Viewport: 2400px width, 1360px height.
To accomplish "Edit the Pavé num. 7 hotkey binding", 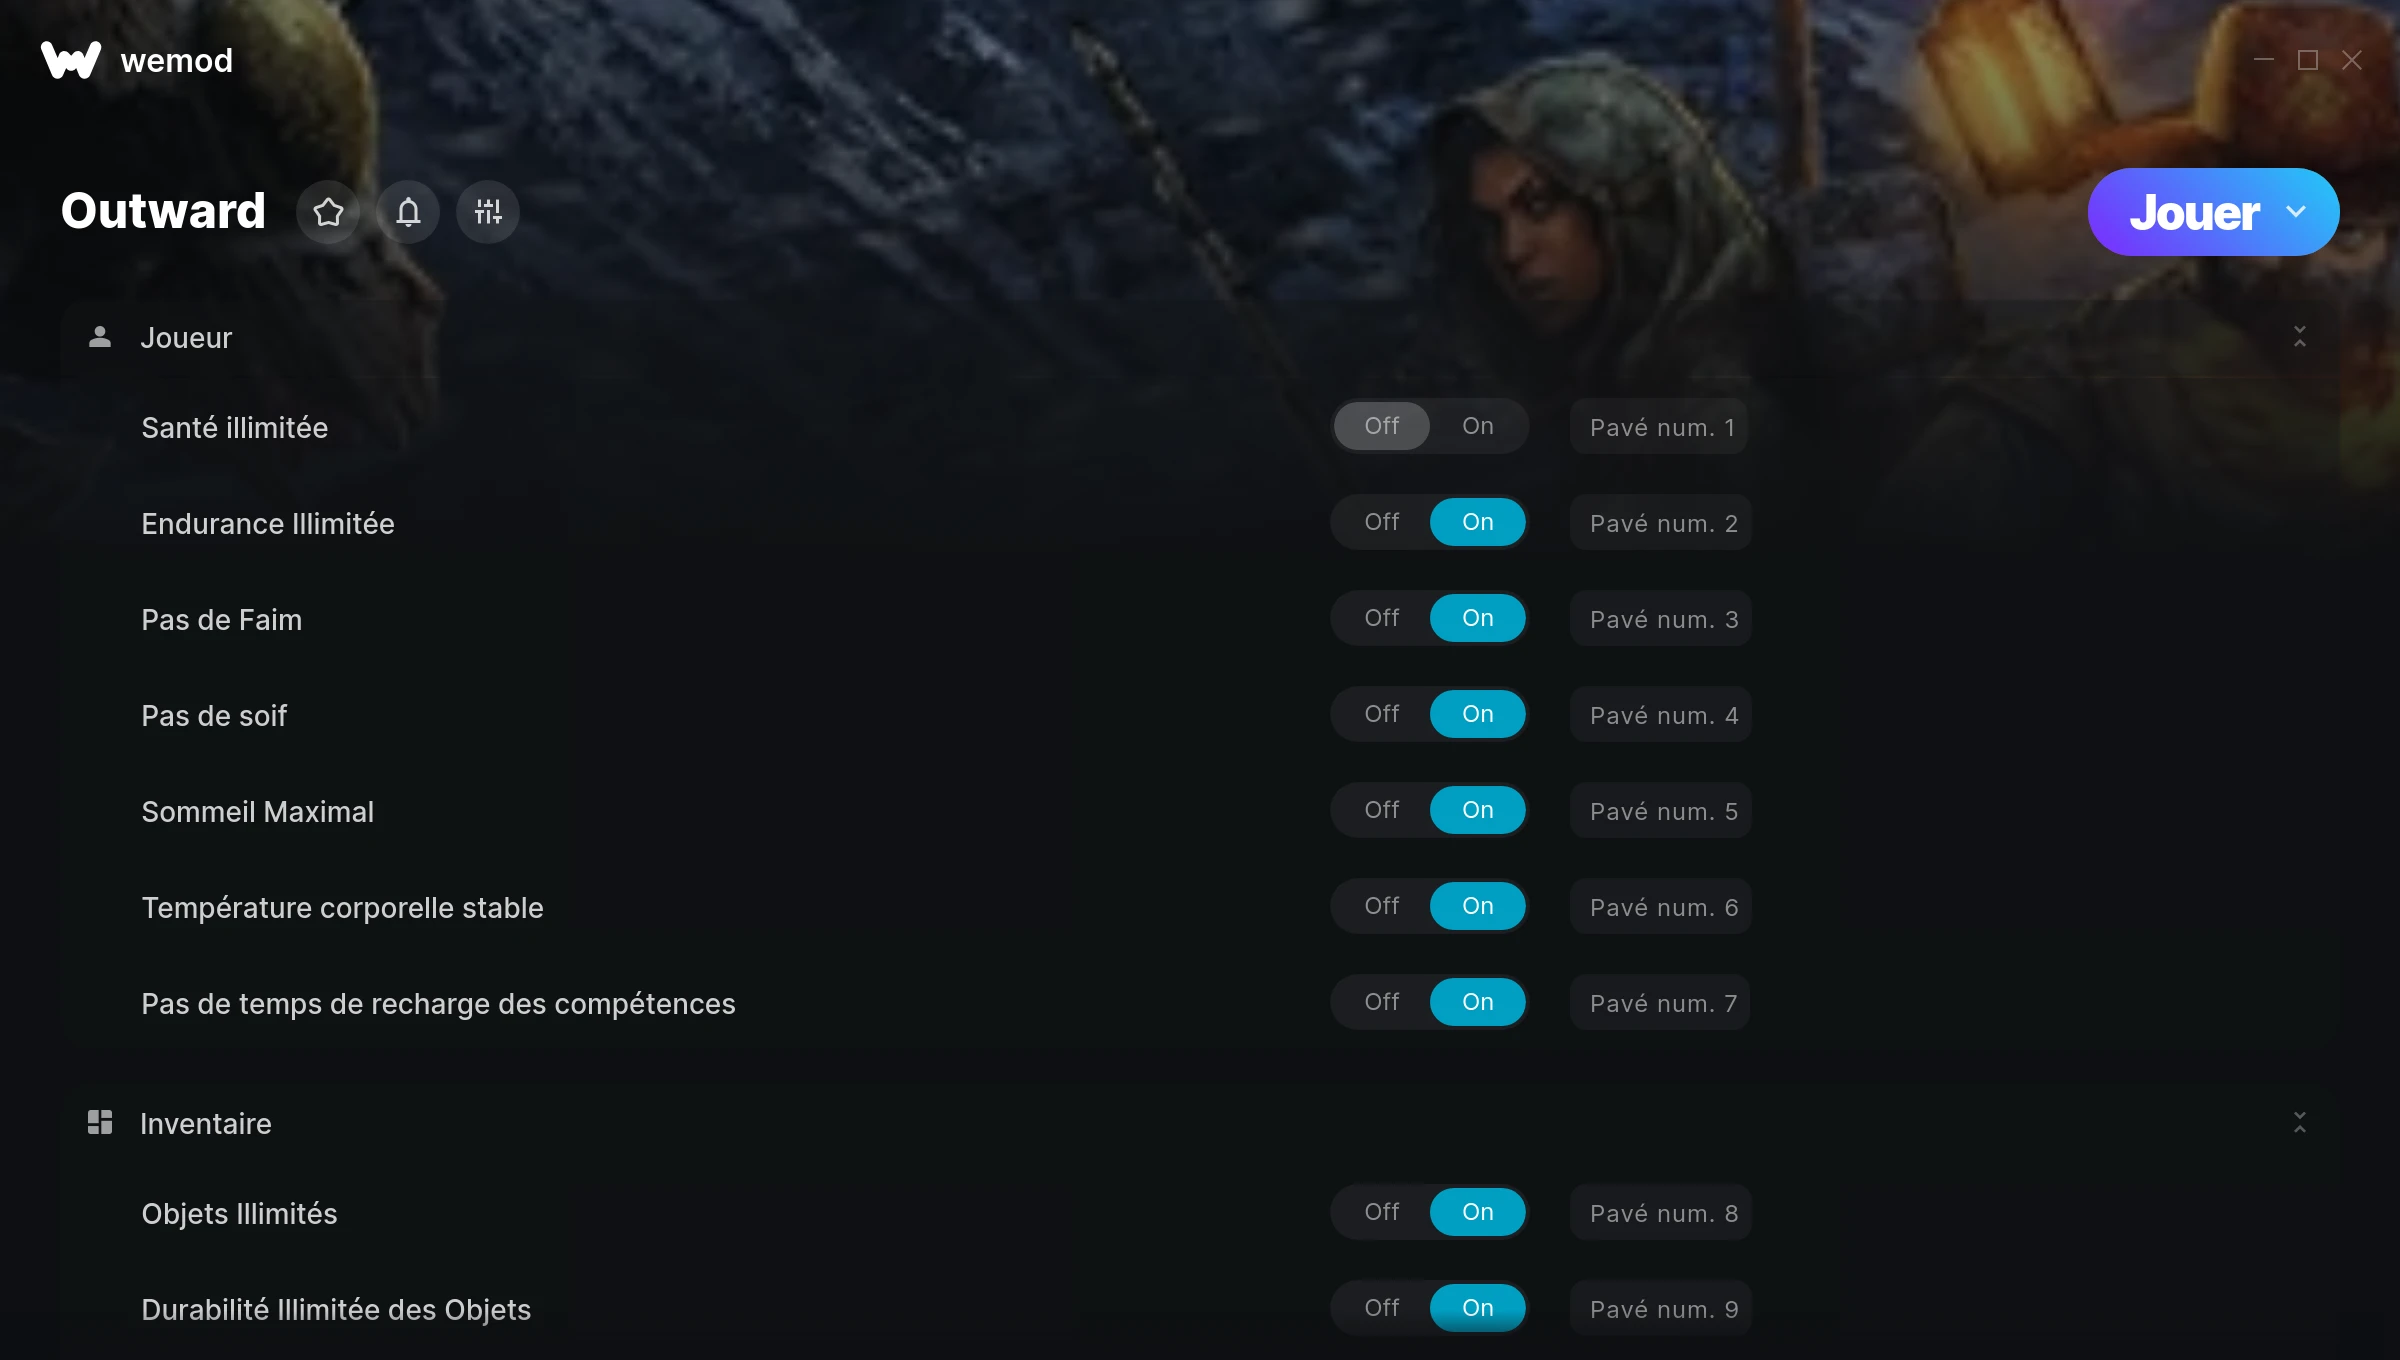I will [x=1661, y=1003].
